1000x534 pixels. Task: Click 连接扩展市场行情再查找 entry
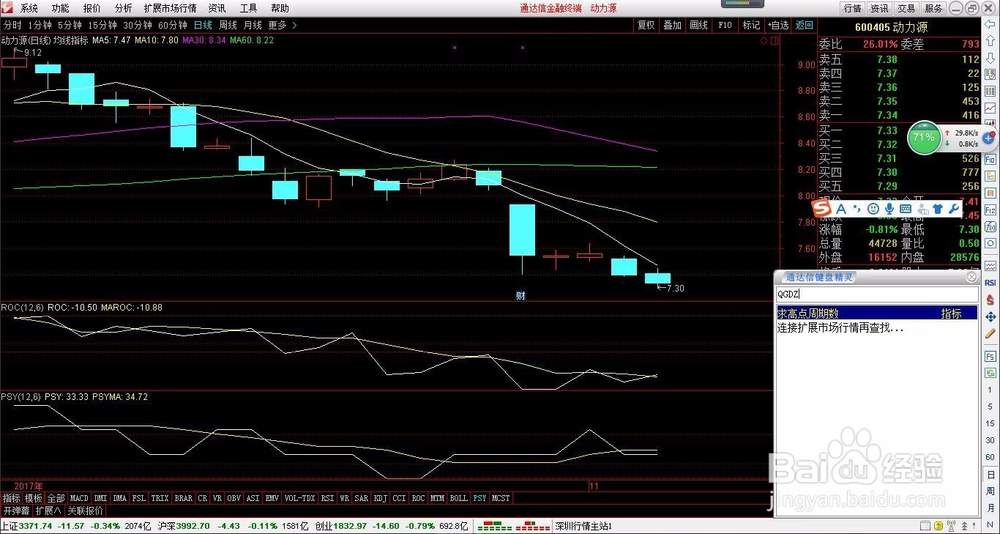[840, 328]
